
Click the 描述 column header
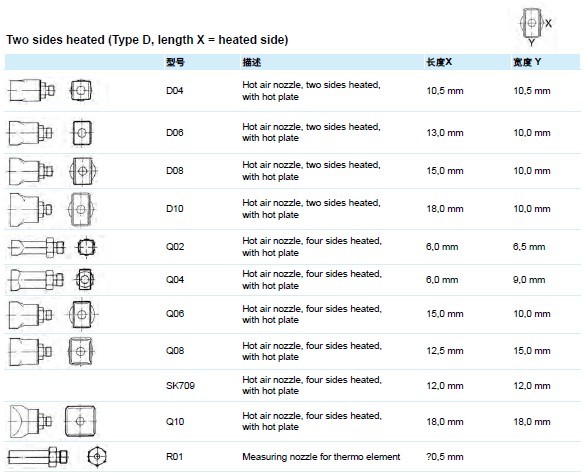(252, 62)
